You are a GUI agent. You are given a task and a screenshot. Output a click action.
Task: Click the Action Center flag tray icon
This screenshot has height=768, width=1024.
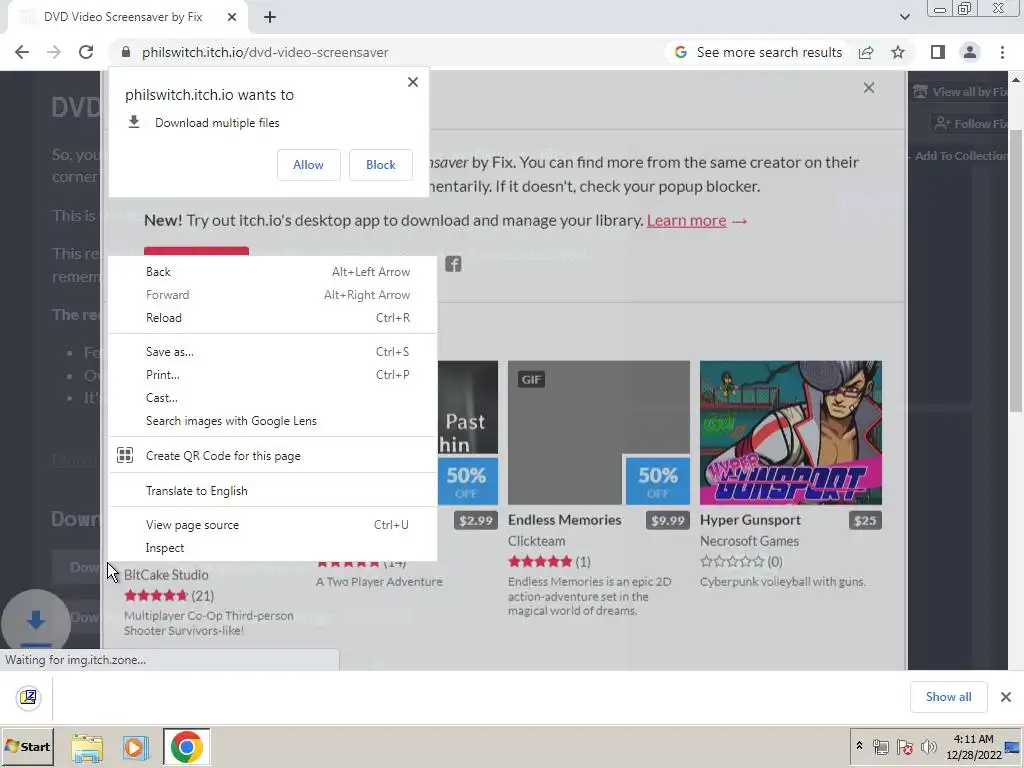pyautogui.click(x=904, y=747)
